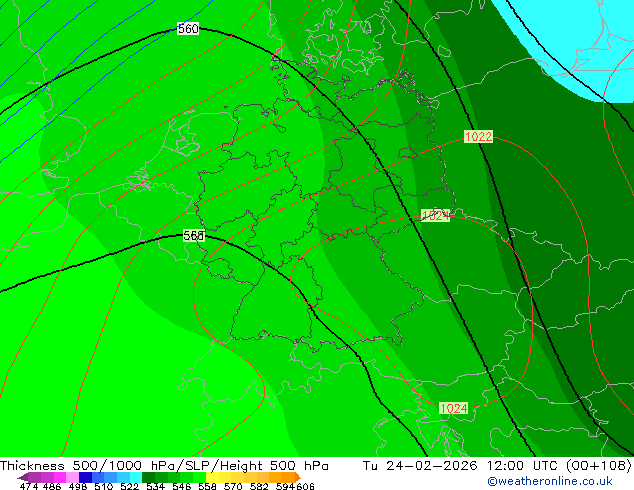
Task: Open the weatheronline.co.uk copyright link
Action: [x=550, y=481]
